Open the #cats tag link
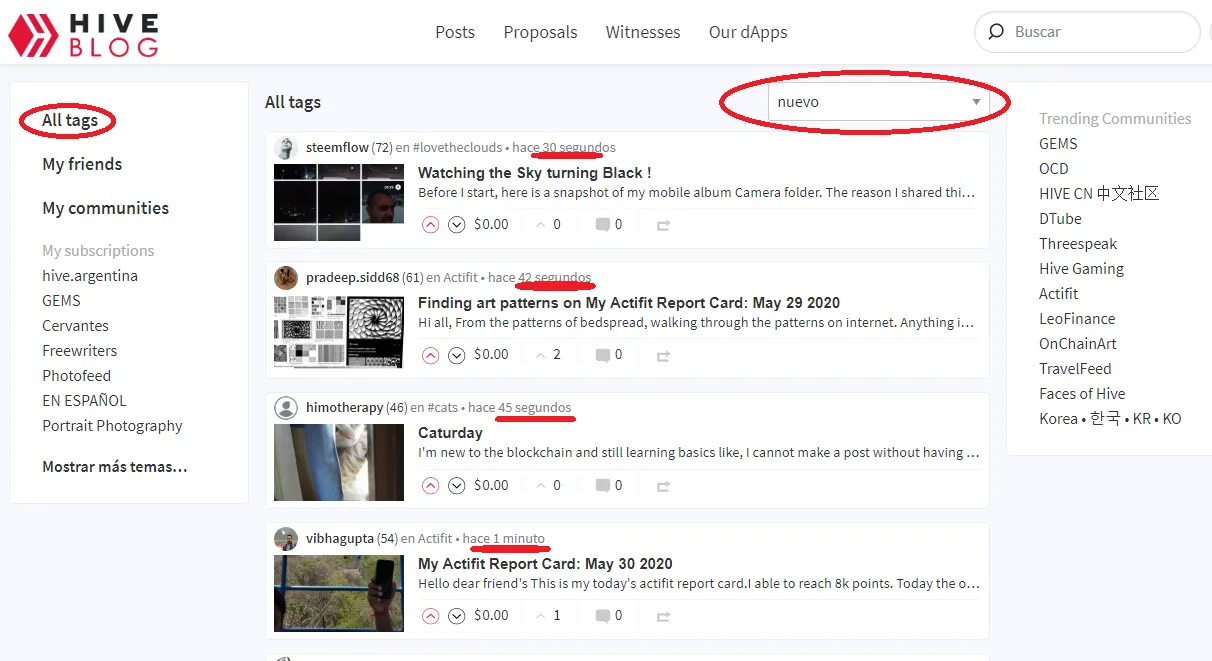1212x661 pixels. tap(444, 408)
